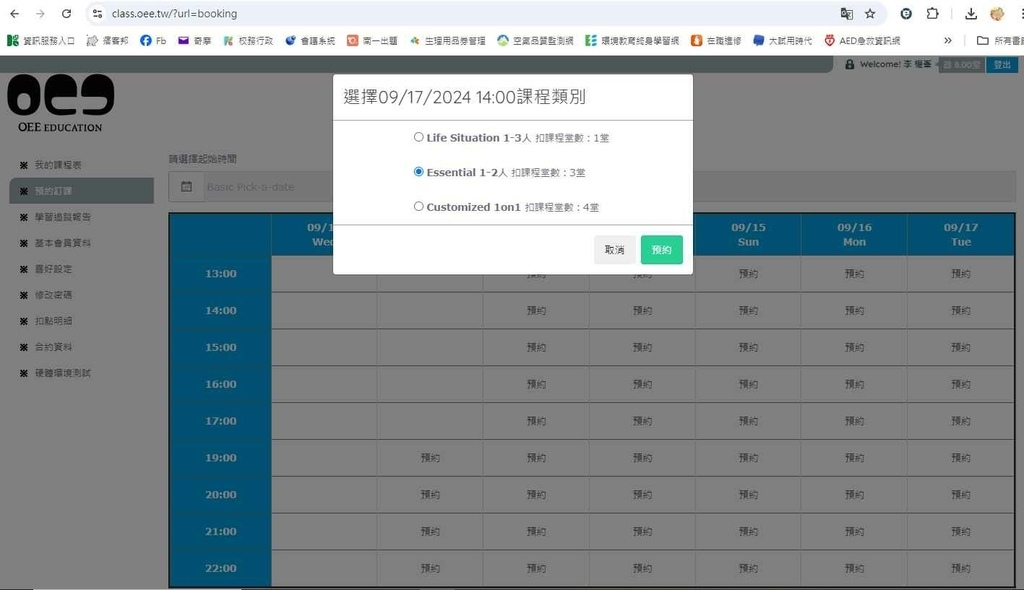Expand the hidden bookmarks overflow chevron
1024x590 pixels.
point(948,41)
